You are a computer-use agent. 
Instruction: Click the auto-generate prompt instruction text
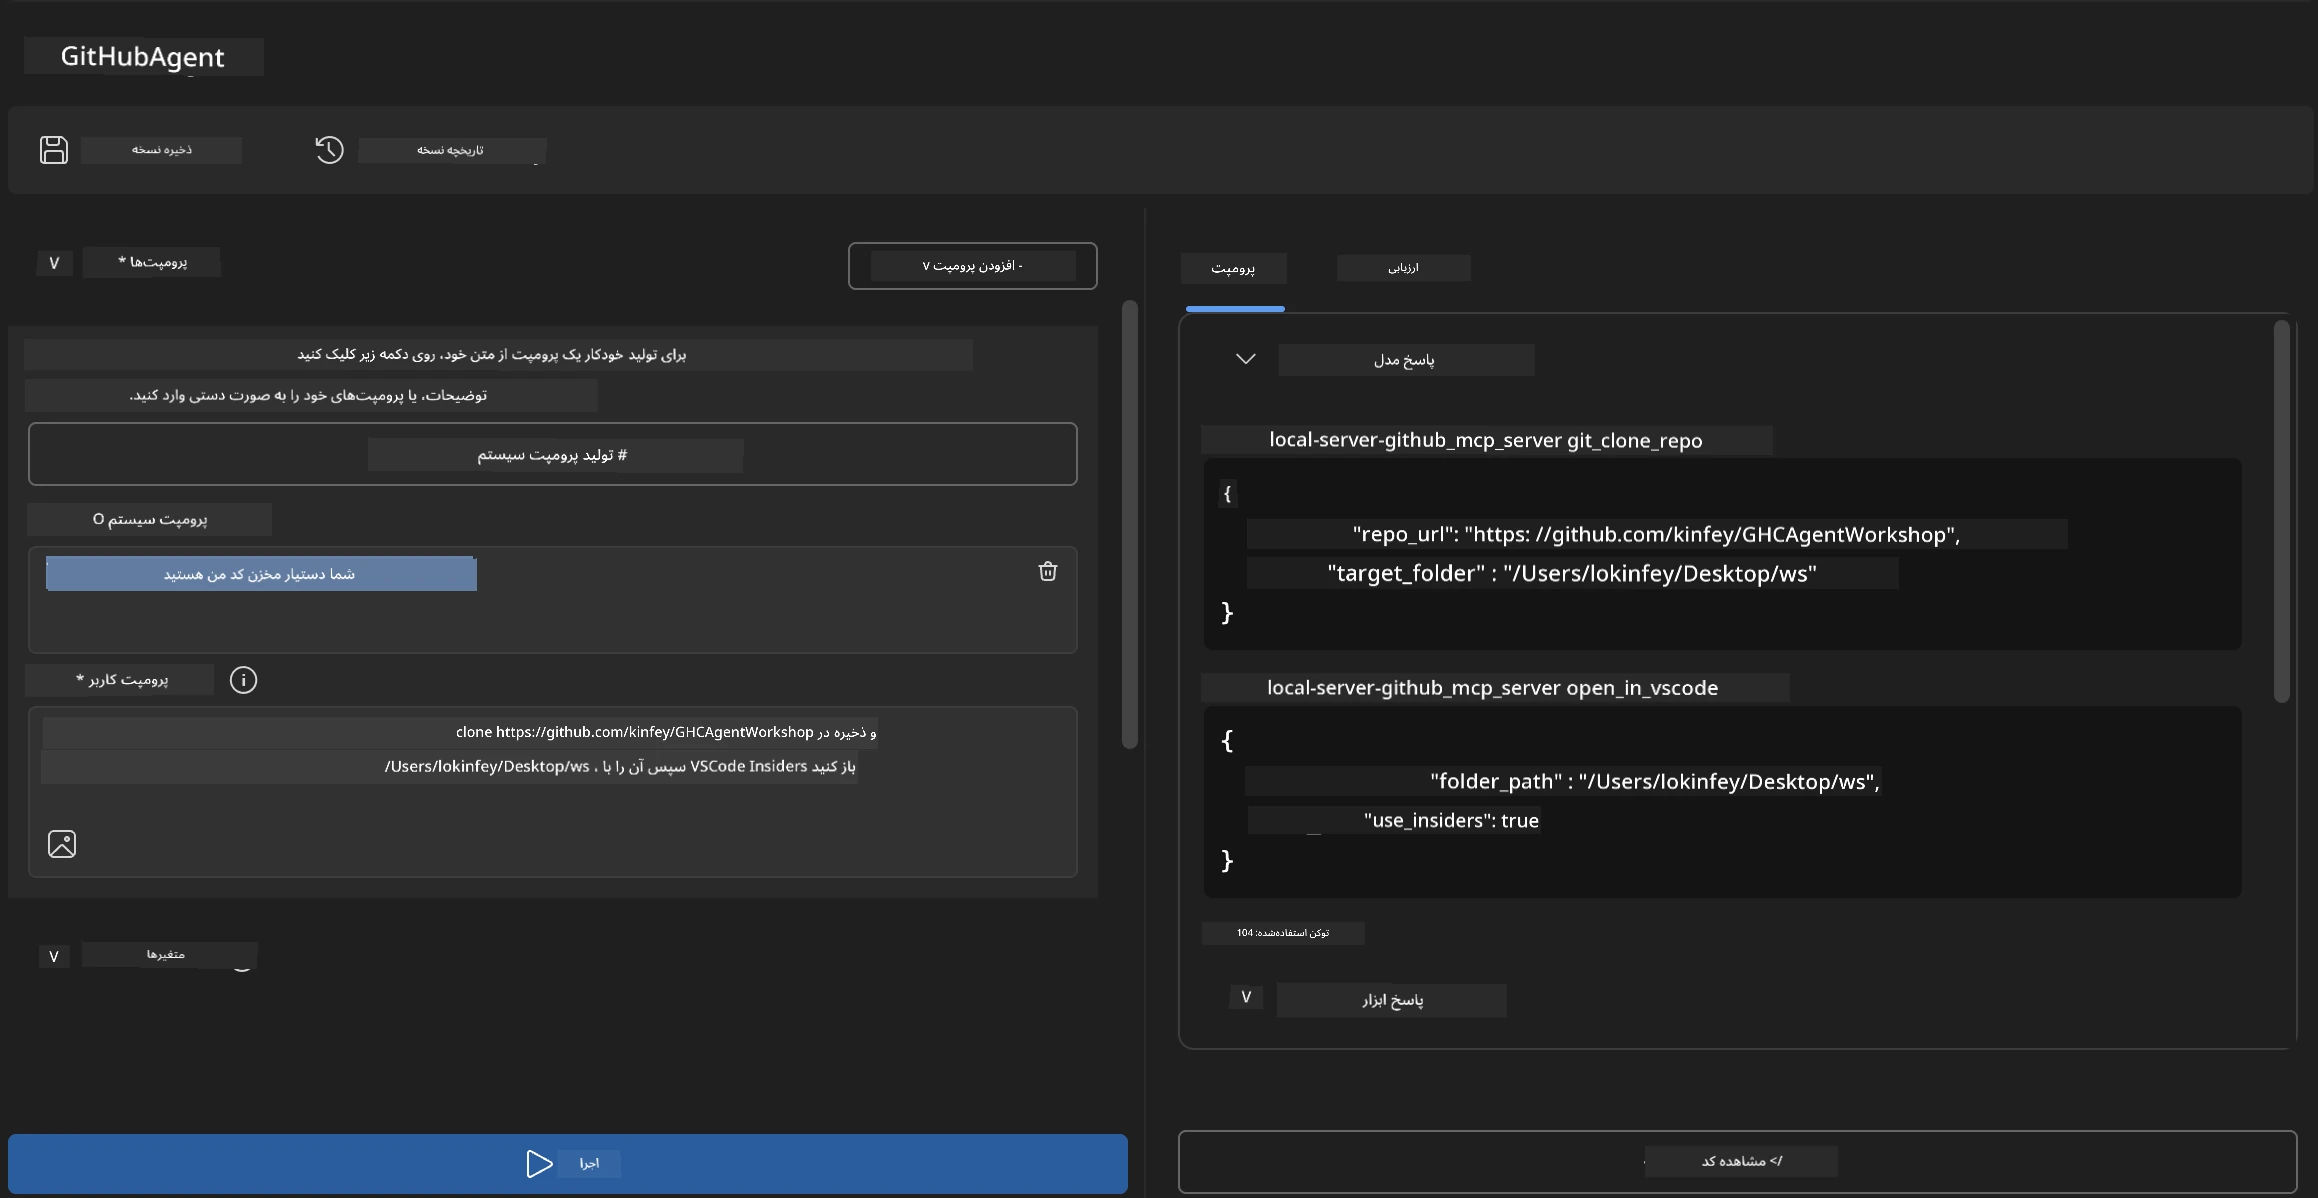(x=492, y=355)
